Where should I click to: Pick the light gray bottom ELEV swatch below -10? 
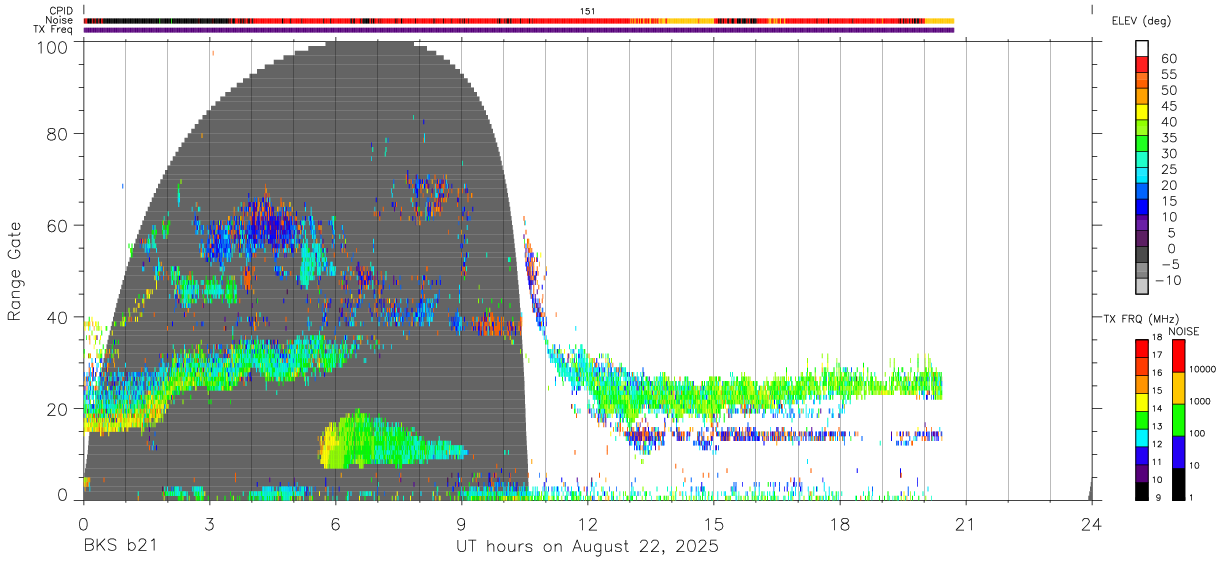point(1142,285)
